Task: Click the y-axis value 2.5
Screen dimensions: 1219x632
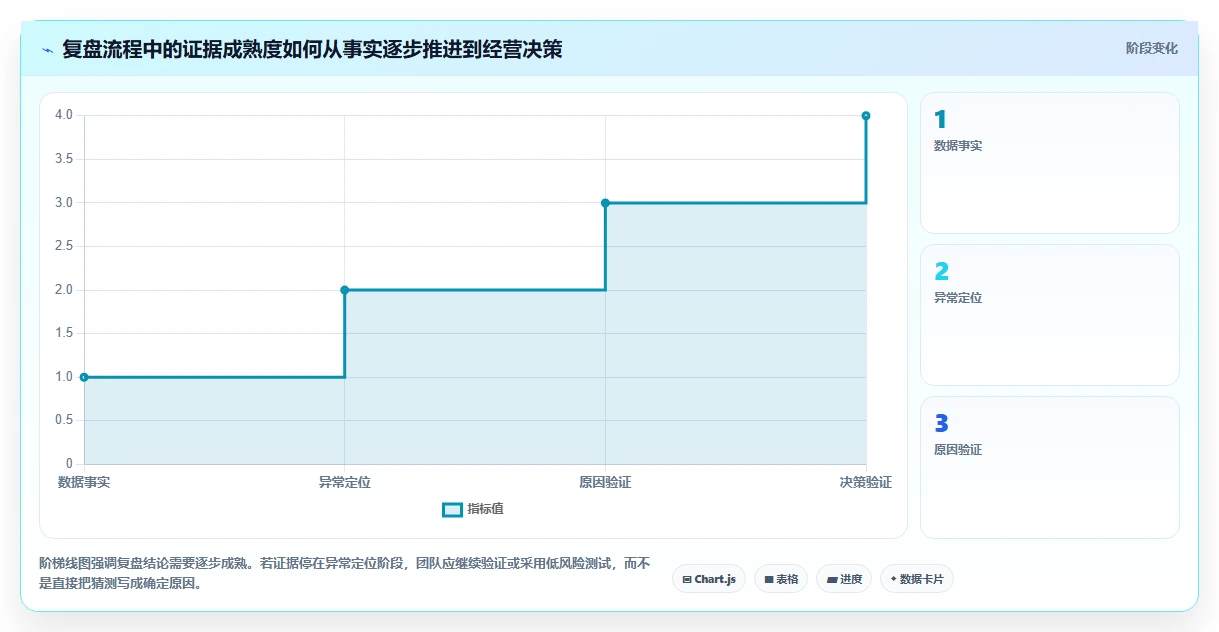Action: click(64, 246)
